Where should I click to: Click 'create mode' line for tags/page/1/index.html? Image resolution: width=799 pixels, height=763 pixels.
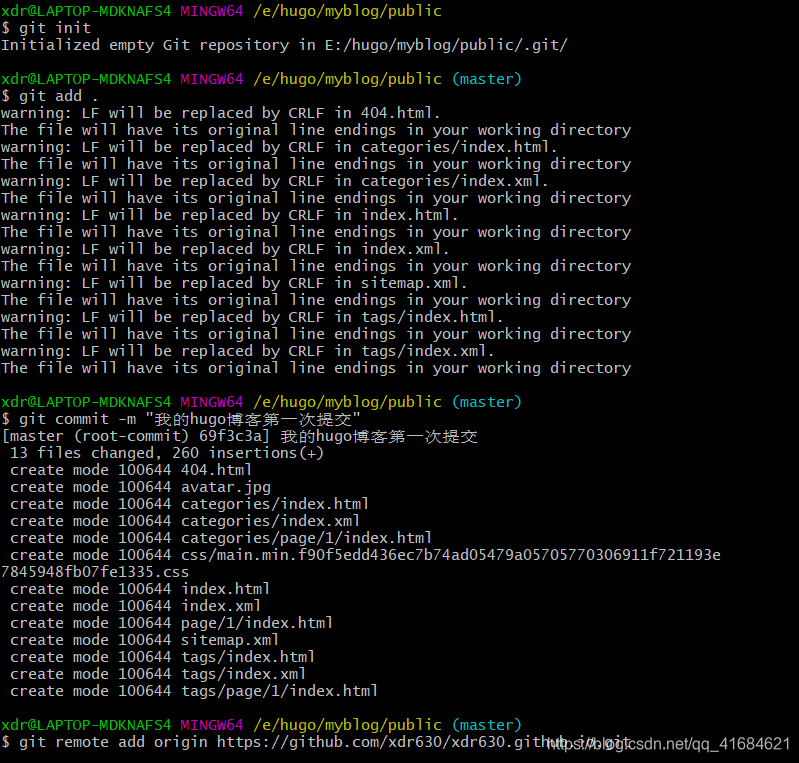coord(194,691)
